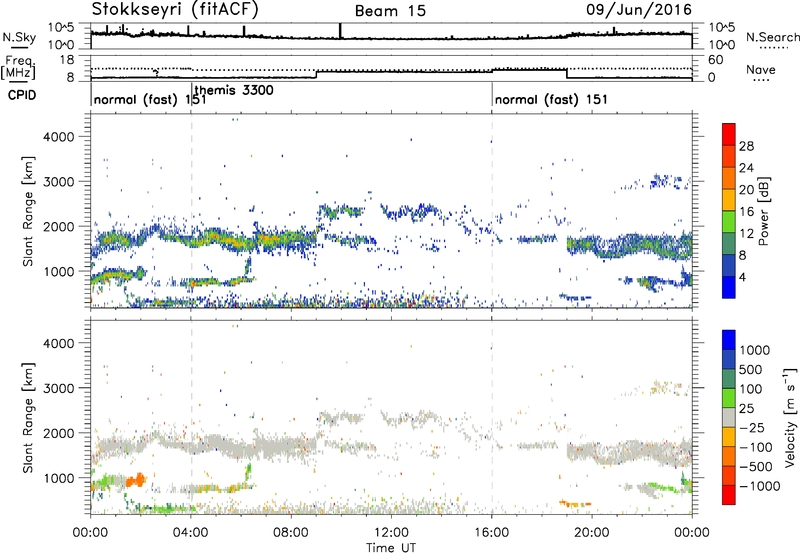Click the 'N.Search' legend label
Image resolution: width=800 pixels, height=554 pixels.
(772, 37)
